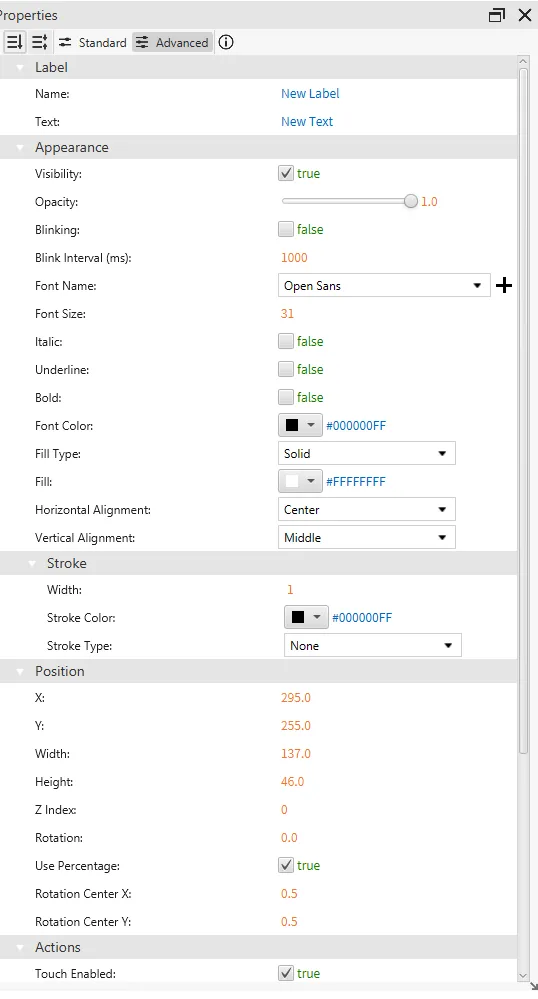Uncheck the Visibility checkbox
This screenshot has width=538, height=999.
click(286, 173)
